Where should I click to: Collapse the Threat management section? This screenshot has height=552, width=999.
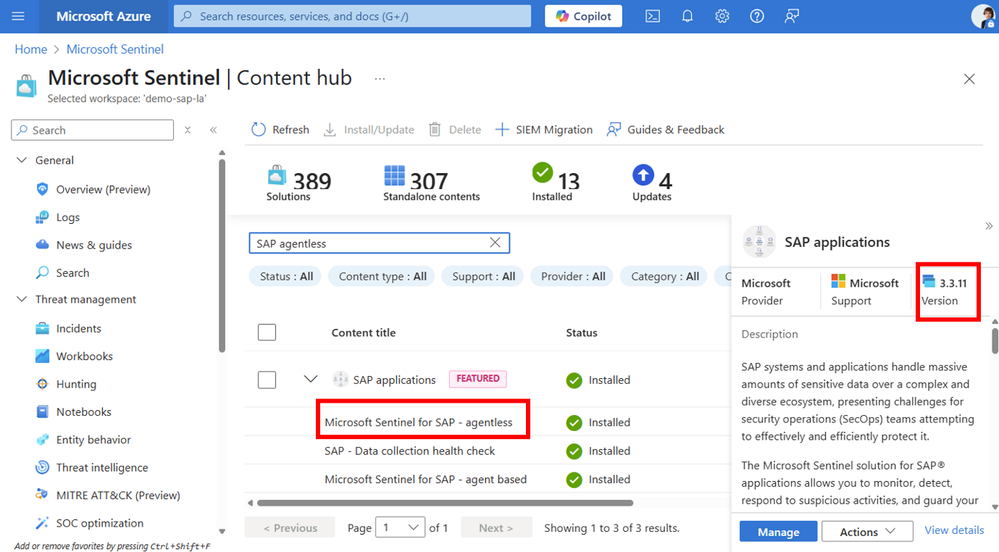(22, 299)
